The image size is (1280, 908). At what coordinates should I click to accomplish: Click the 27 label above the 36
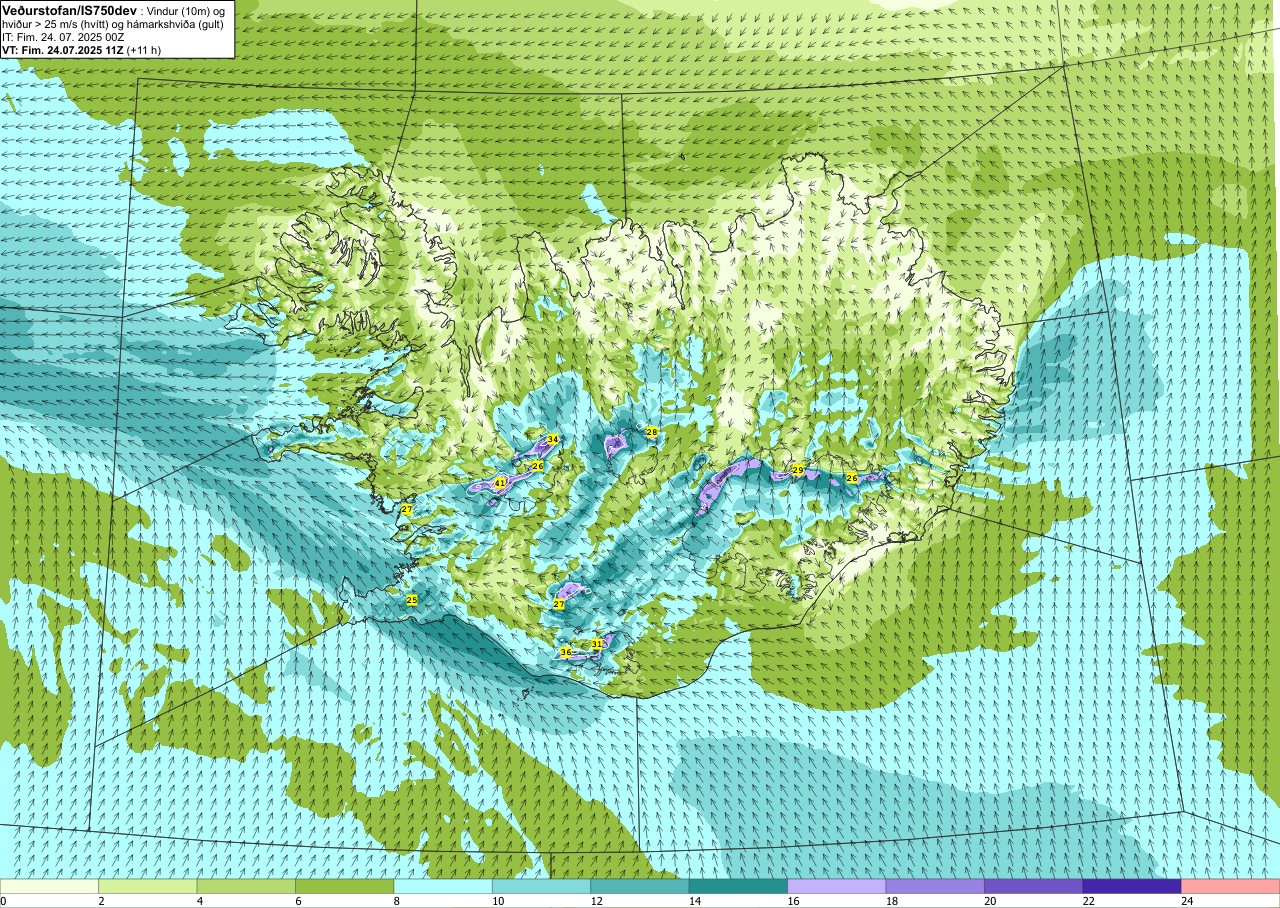pos(559,604)
